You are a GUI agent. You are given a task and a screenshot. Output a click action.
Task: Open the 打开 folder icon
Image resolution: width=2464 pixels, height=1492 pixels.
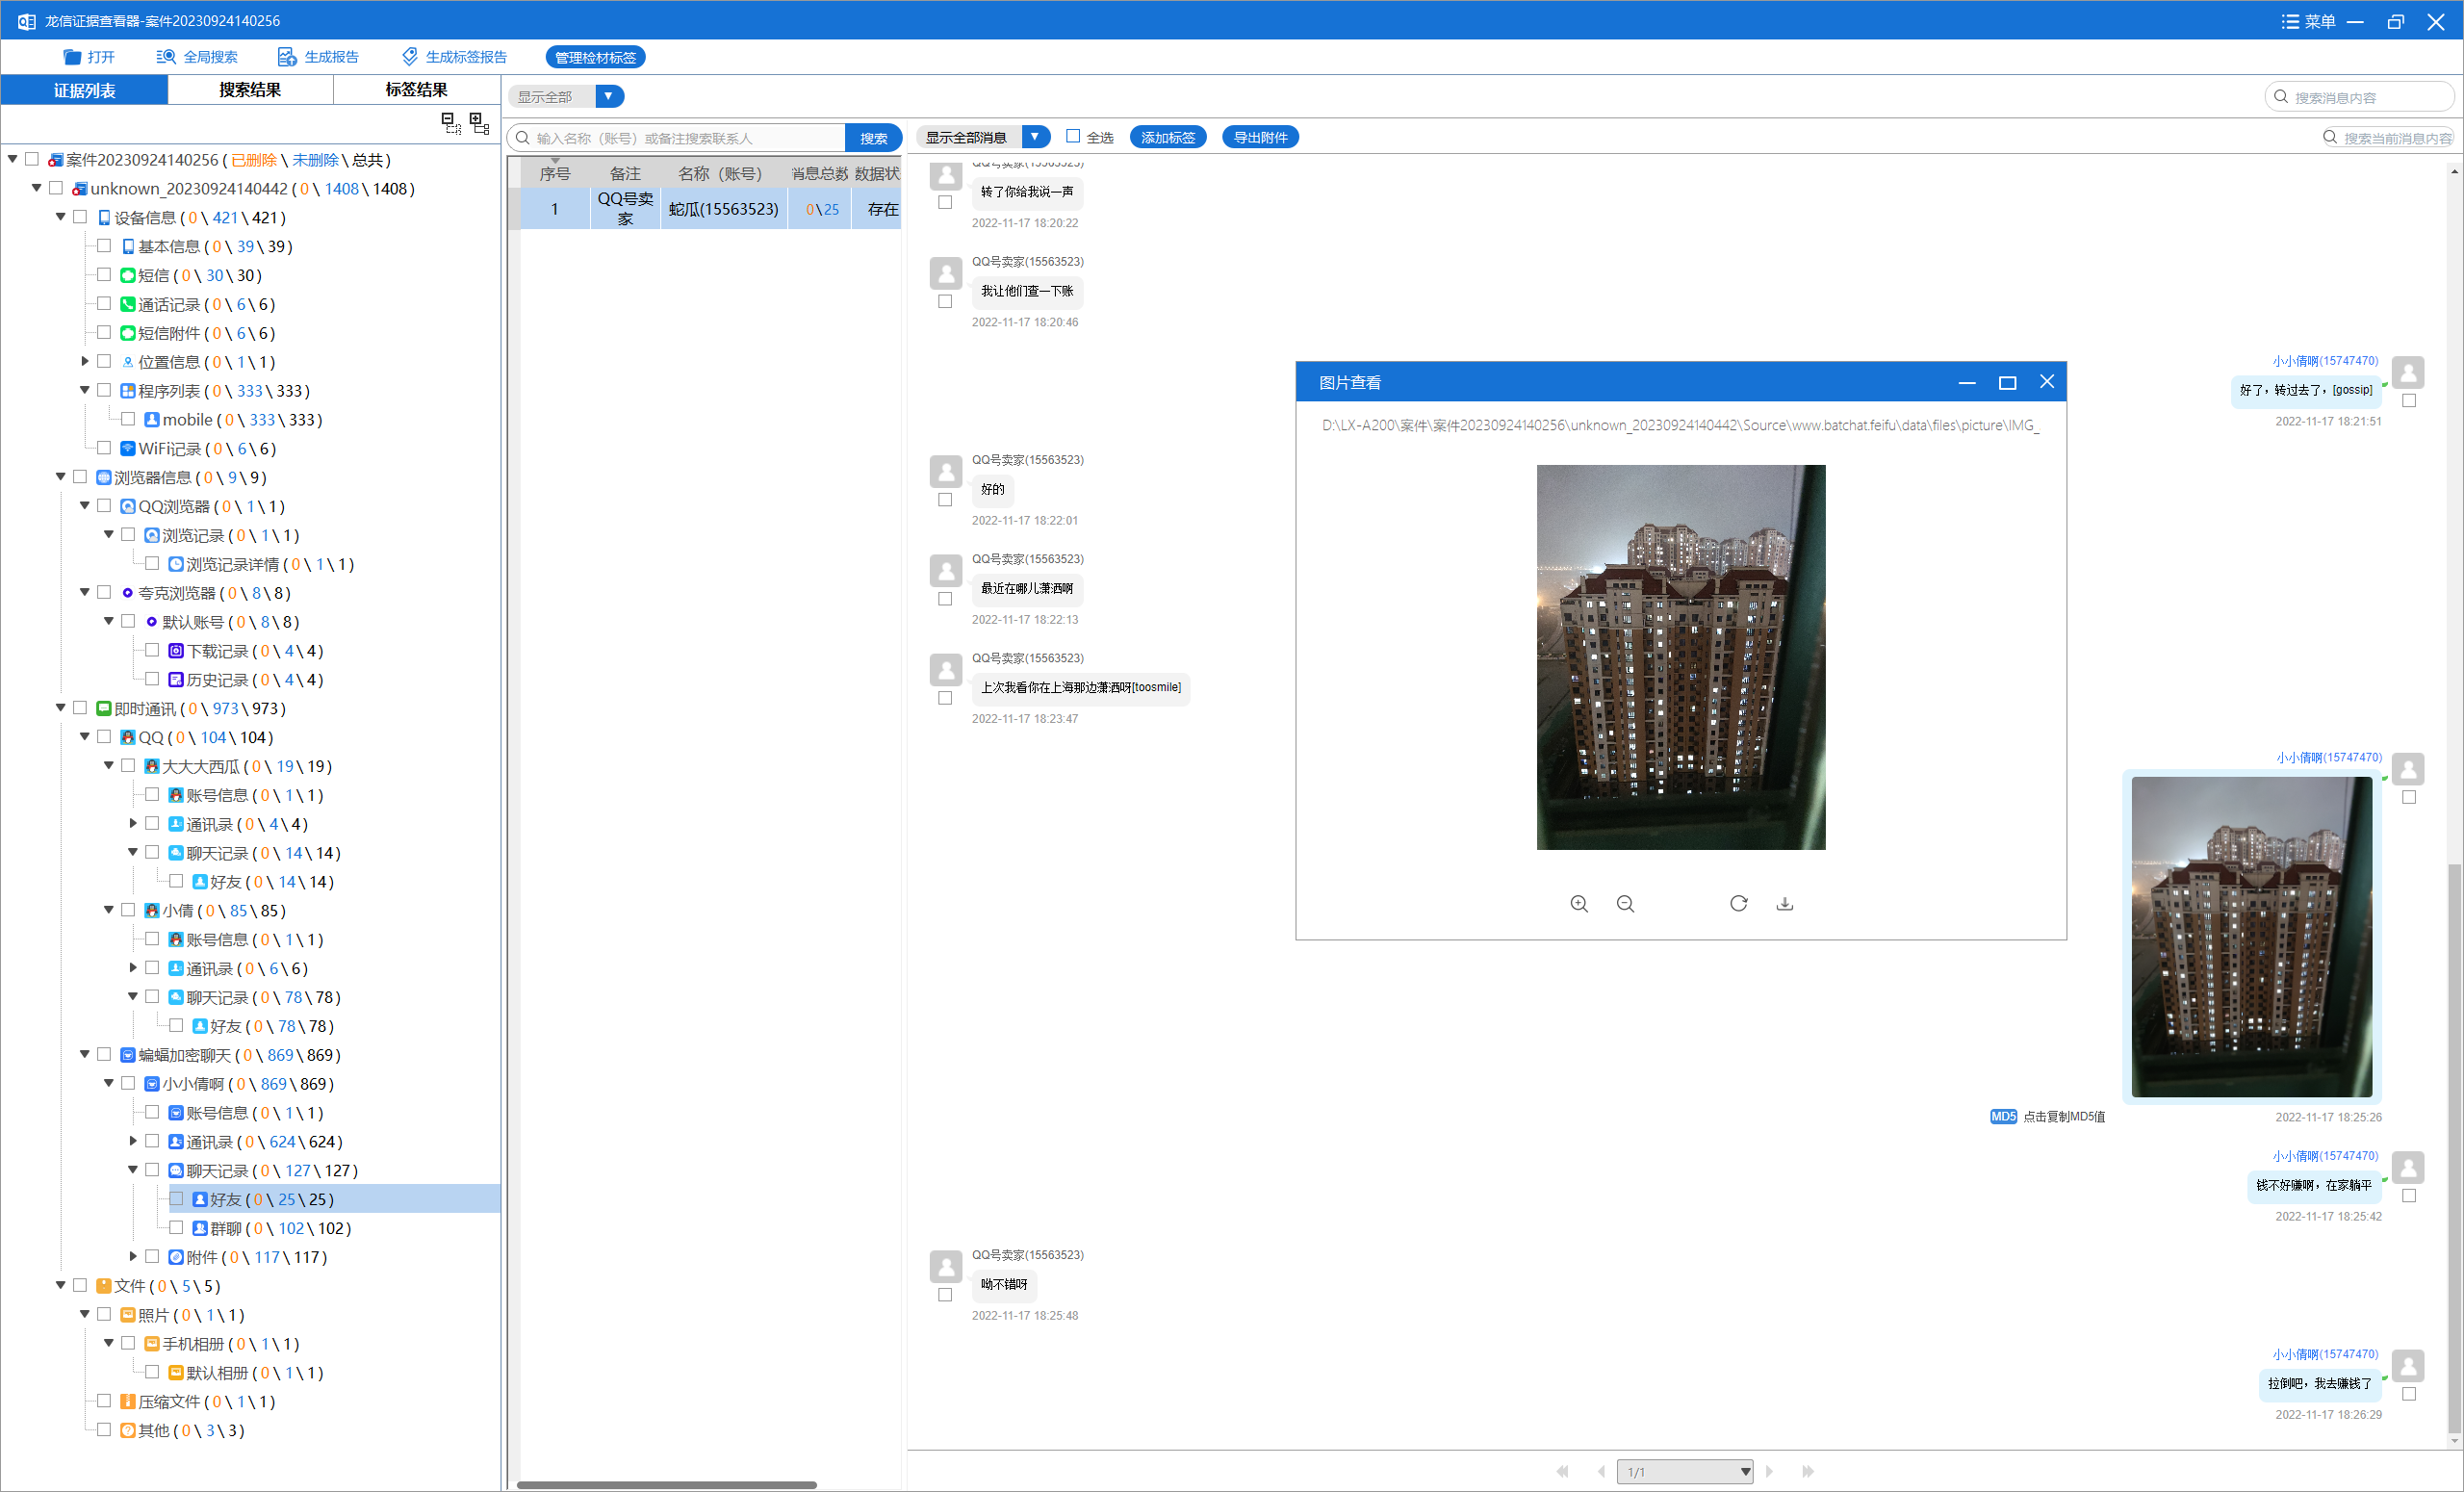coord(72,57)
